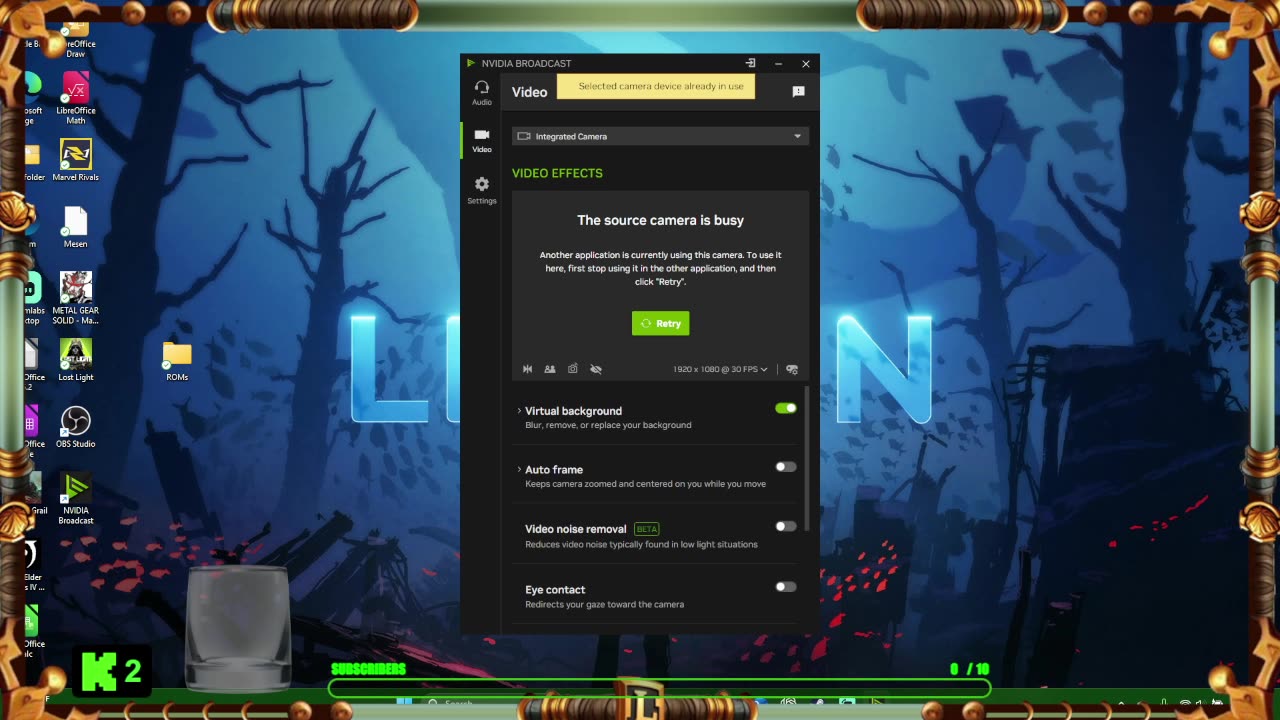Click the 'Selected camera device already in use' notice

(656, 86)
